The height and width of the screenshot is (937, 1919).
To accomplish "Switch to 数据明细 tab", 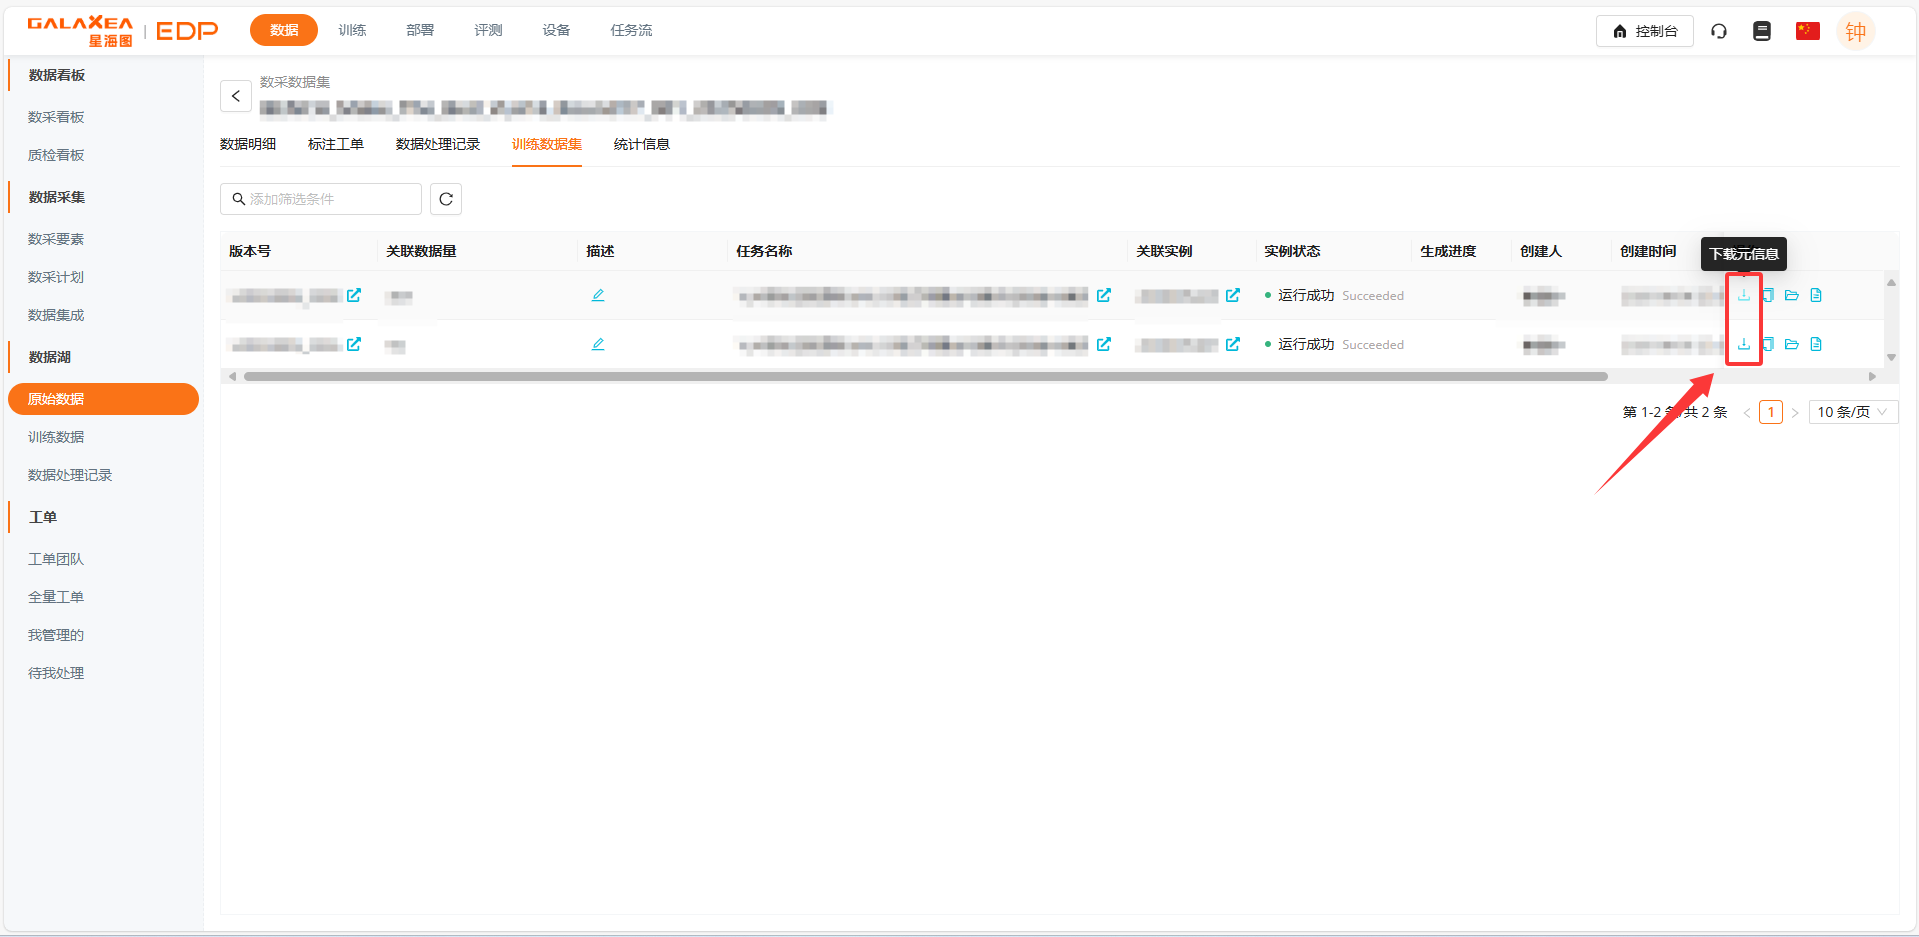I will [248, 144].
